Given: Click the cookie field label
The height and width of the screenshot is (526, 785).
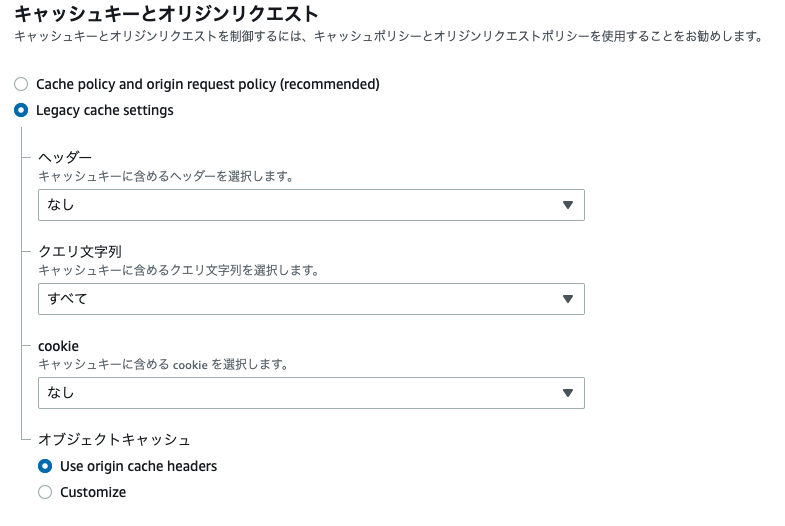Looking at the screenshot, I should 58,346.
